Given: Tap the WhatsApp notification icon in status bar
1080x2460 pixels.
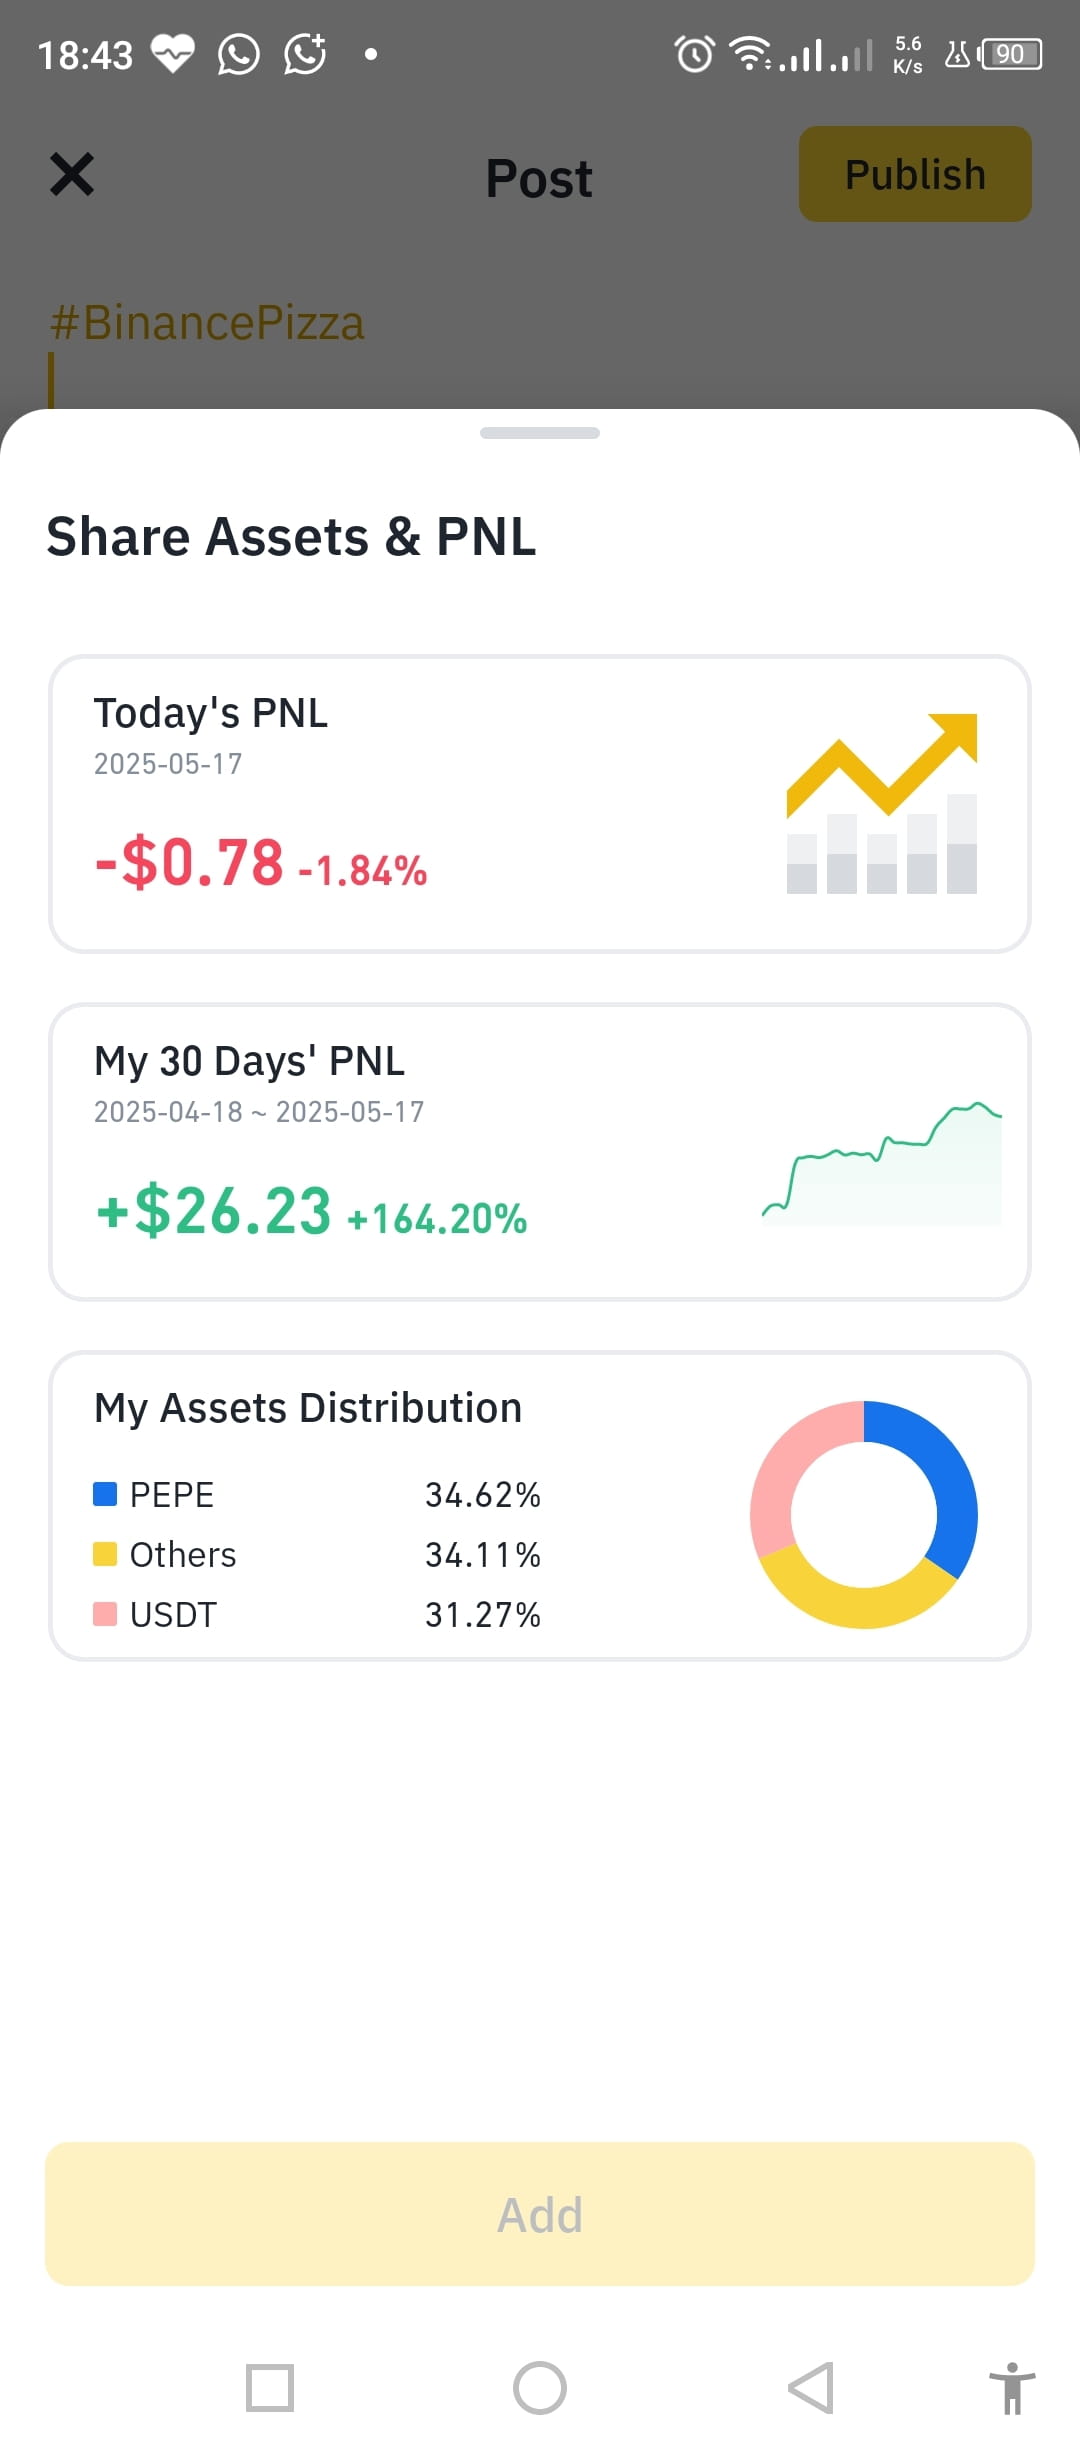Looking at the screenshot, I should [x=239, y=54].
